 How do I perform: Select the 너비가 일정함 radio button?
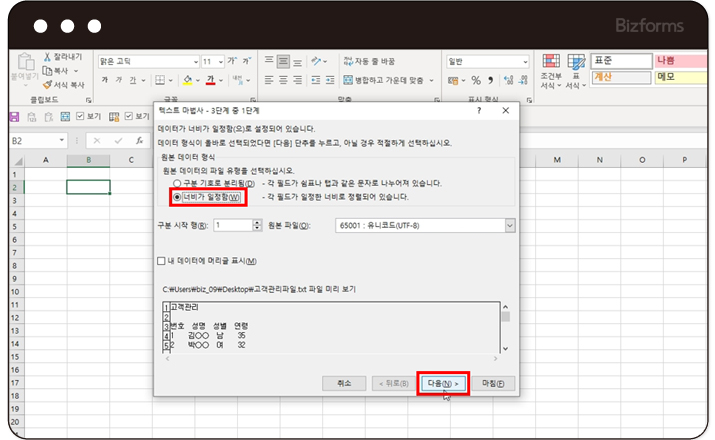click(x=177, y=197)
